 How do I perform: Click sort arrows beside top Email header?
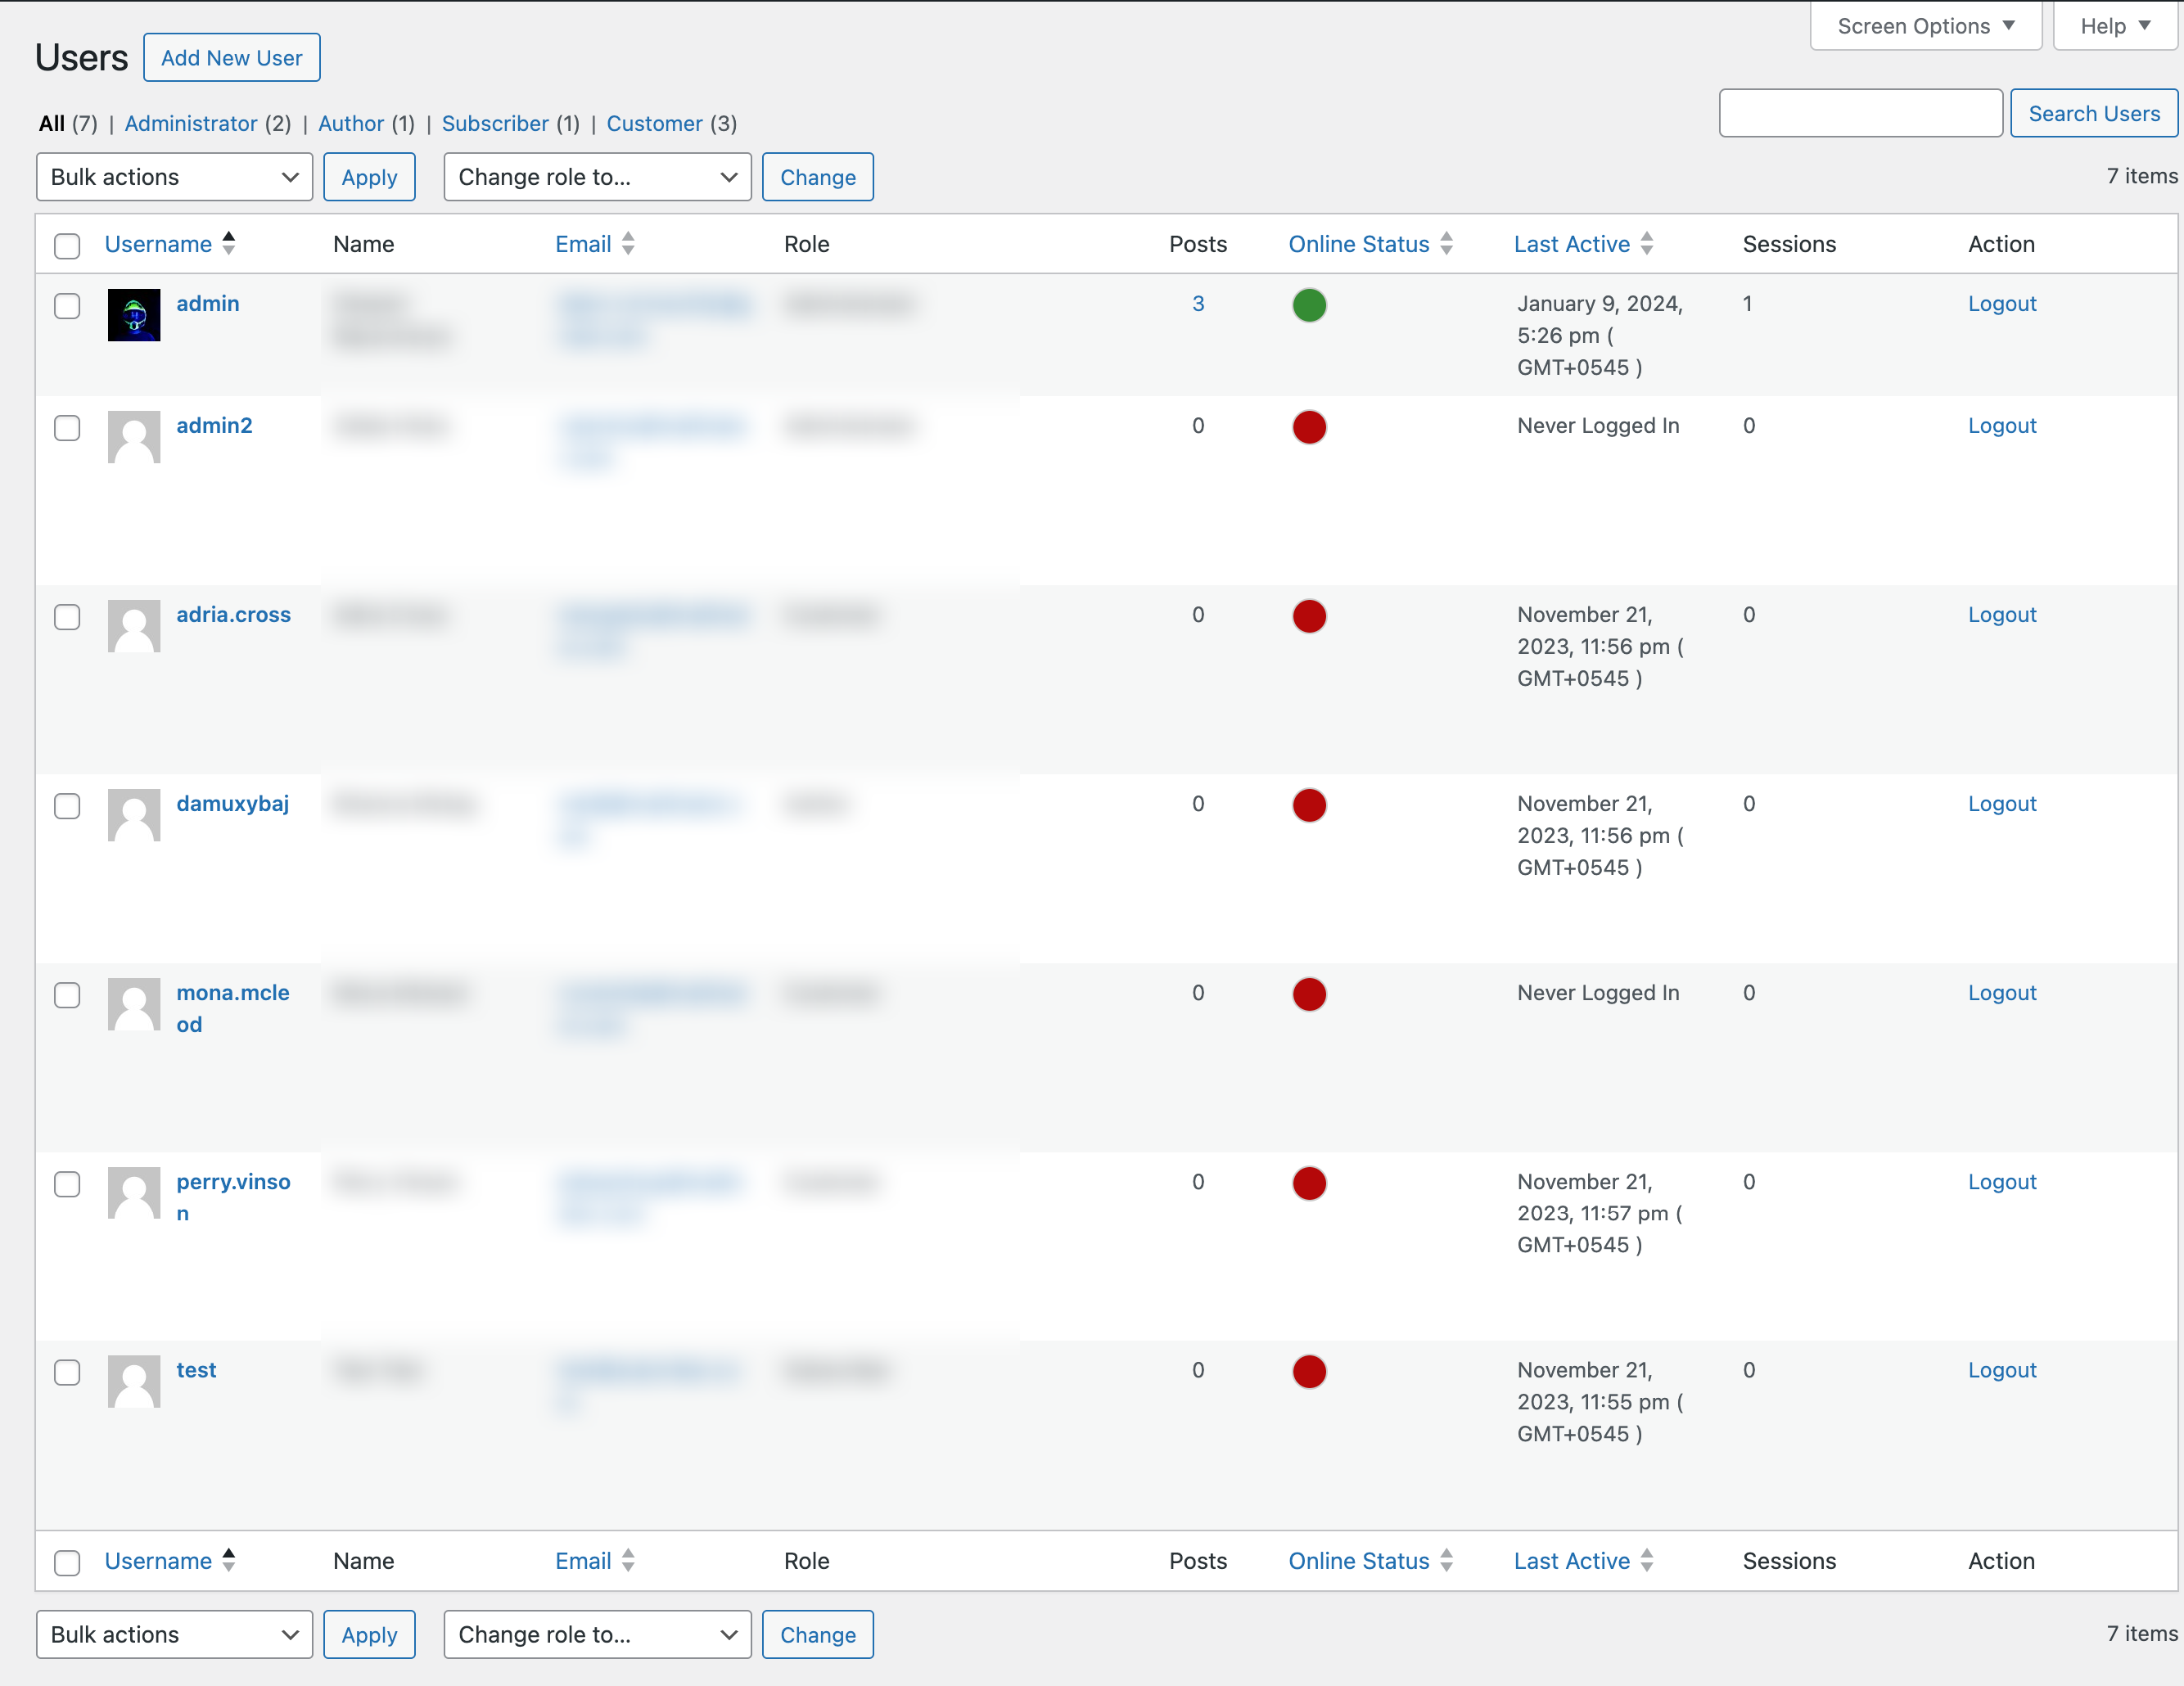(628, 243)
